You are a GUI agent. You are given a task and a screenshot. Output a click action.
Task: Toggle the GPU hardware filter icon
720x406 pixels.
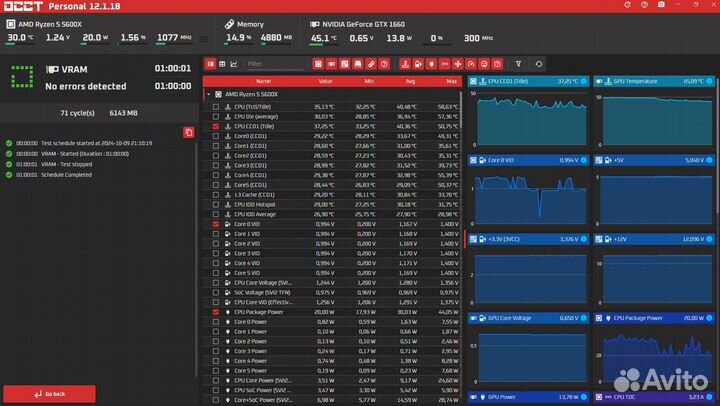tap(331, 64)
